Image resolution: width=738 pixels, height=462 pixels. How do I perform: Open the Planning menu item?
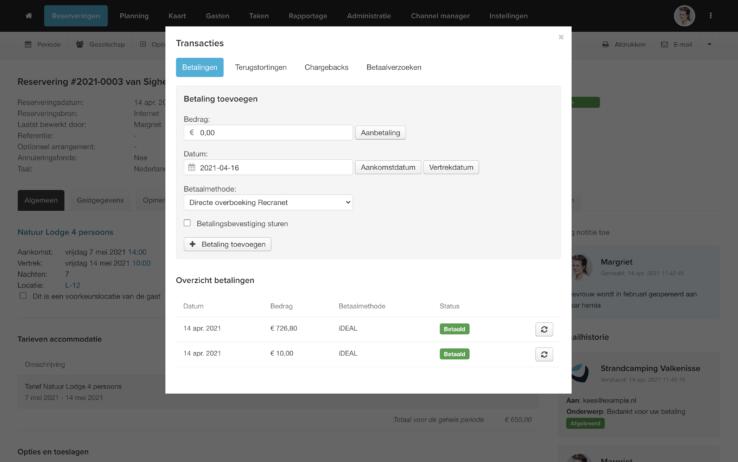point(134,16)
